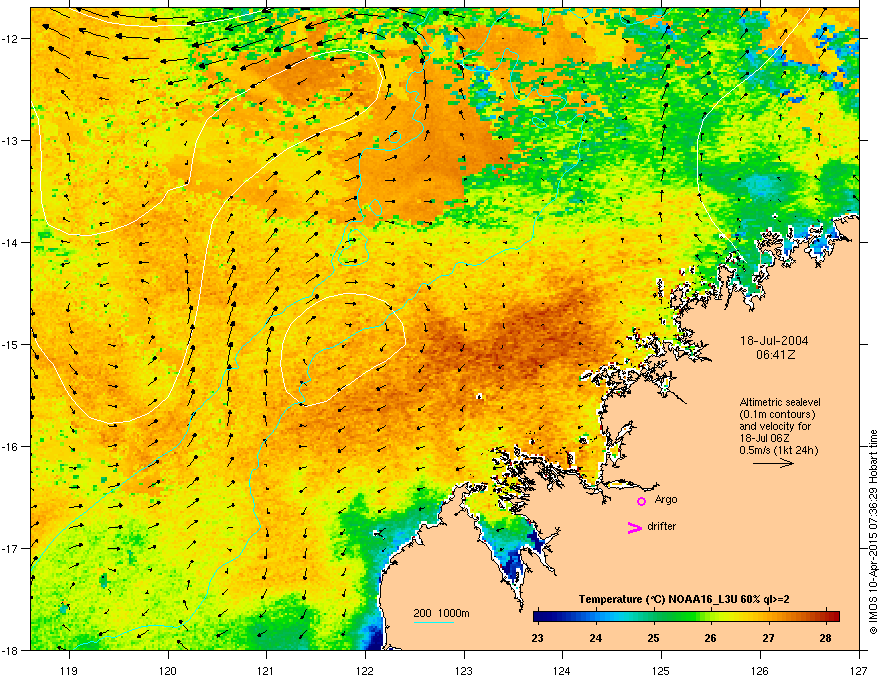Click the 'drifter' legend label

[x=662, y=526]
